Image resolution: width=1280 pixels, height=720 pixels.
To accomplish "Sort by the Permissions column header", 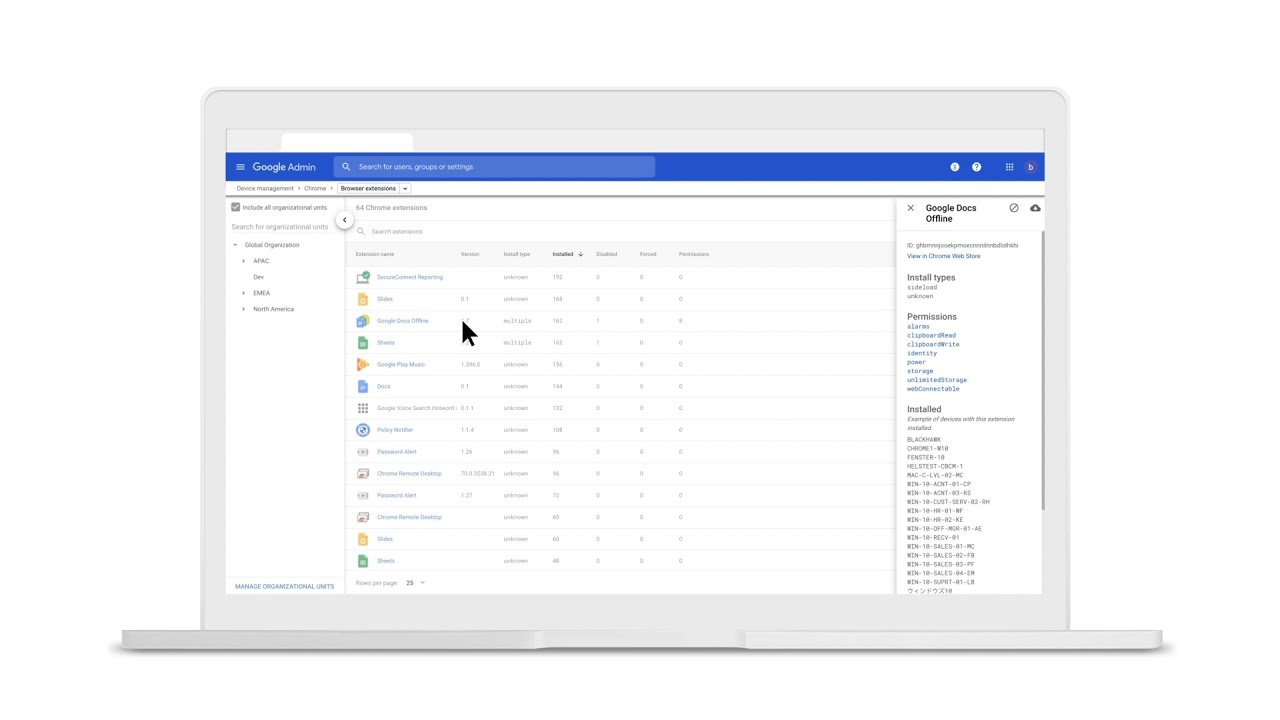I will click(x=694, y=254).
